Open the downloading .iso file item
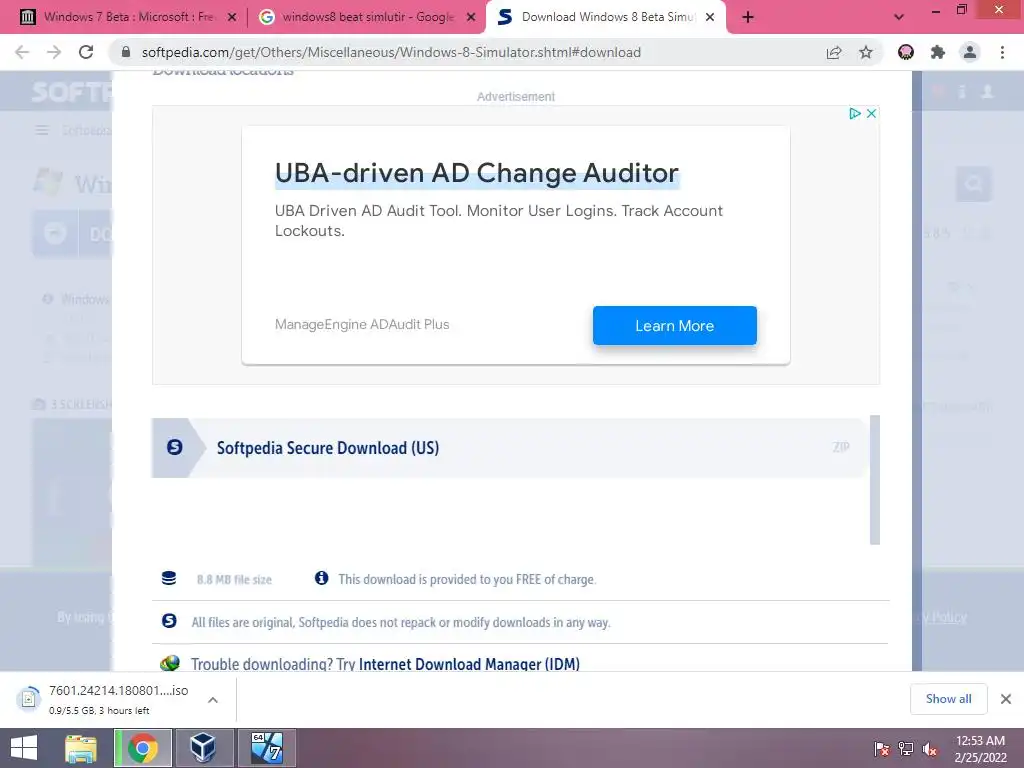1024x768 pixels. point(104,699)
